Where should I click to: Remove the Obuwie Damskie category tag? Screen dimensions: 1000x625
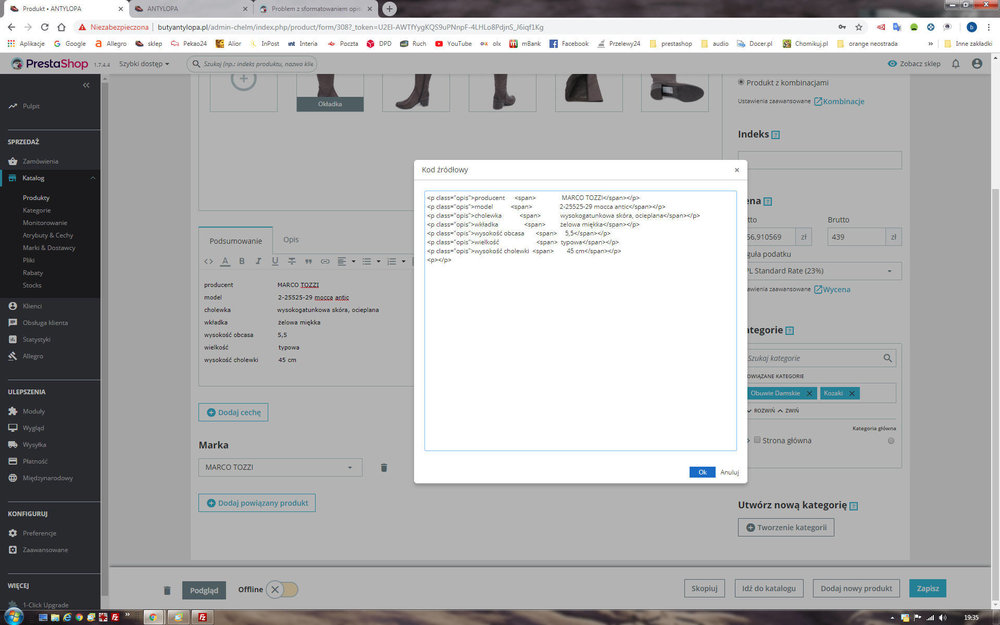point(809,393)
